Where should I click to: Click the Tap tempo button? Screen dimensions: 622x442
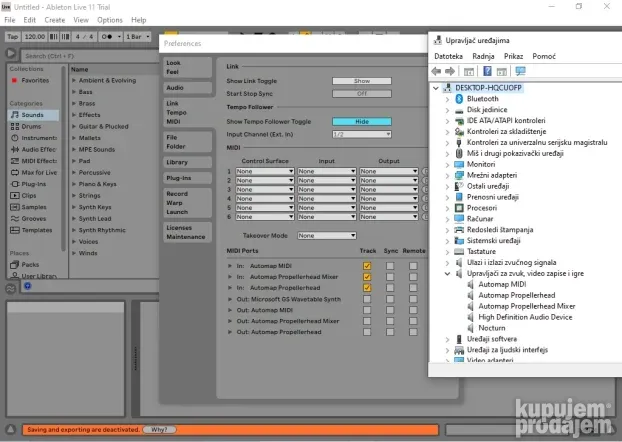click(13, 37)
